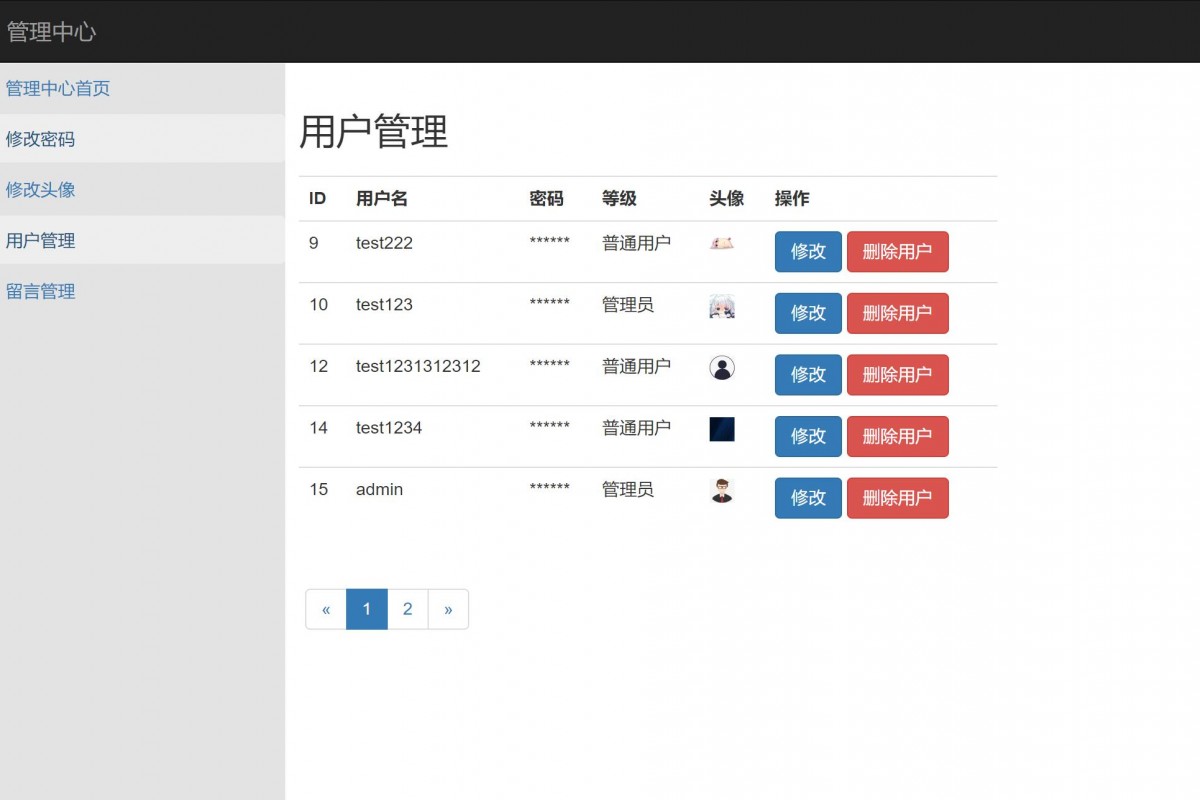1200x800 pixels.
Task: Click 修改 button for admin user
Action: (808, 498)
